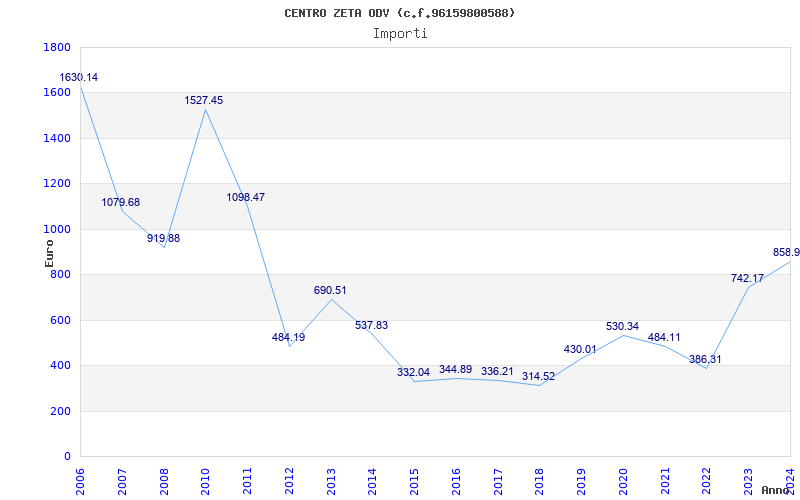Click the 537.83 value label
This screenshot has height=500, width=800.
point(372,326)
